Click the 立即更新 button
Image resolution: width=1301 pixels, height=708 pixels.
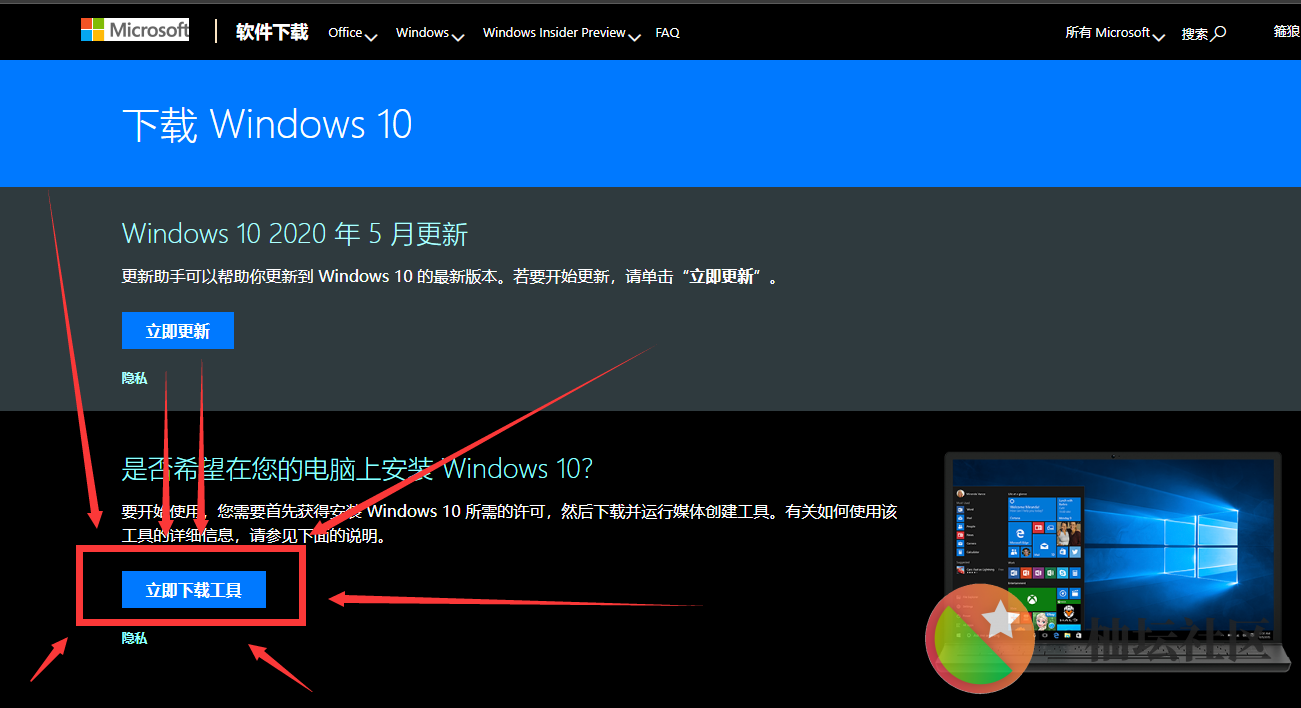click(178, 331)
